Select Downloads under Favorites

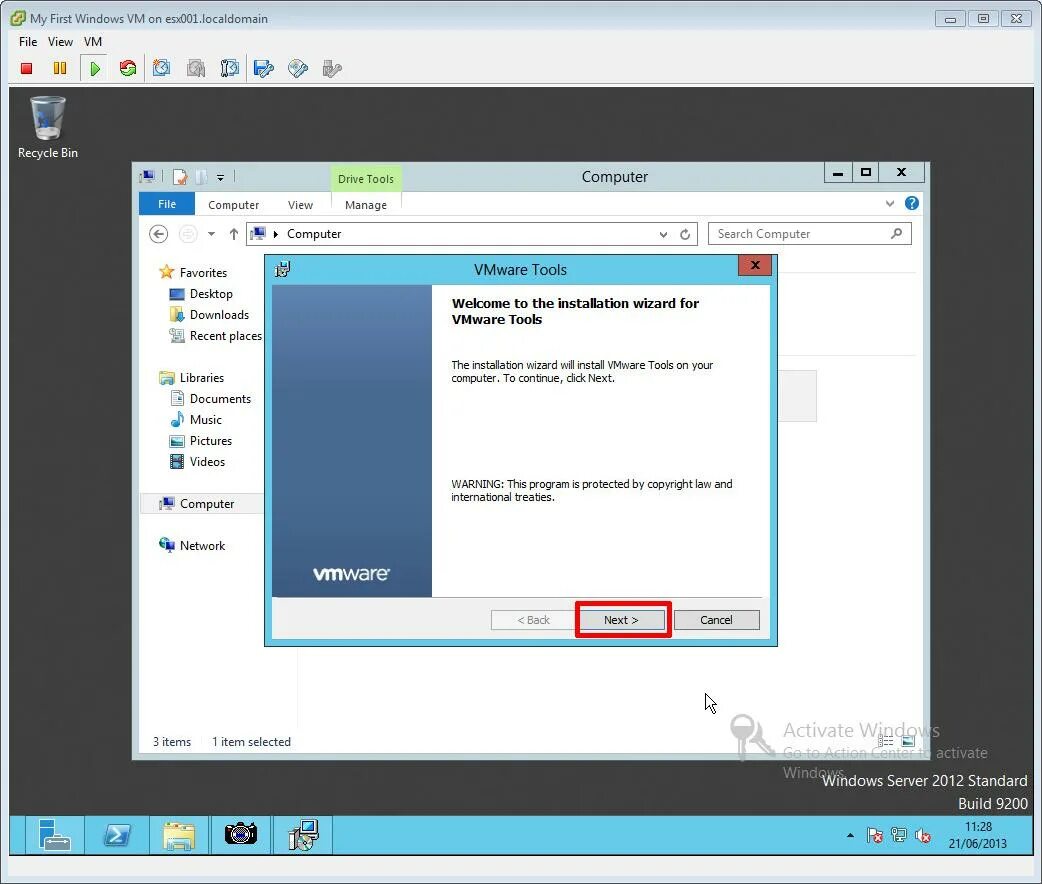click(x=209, y=315)
